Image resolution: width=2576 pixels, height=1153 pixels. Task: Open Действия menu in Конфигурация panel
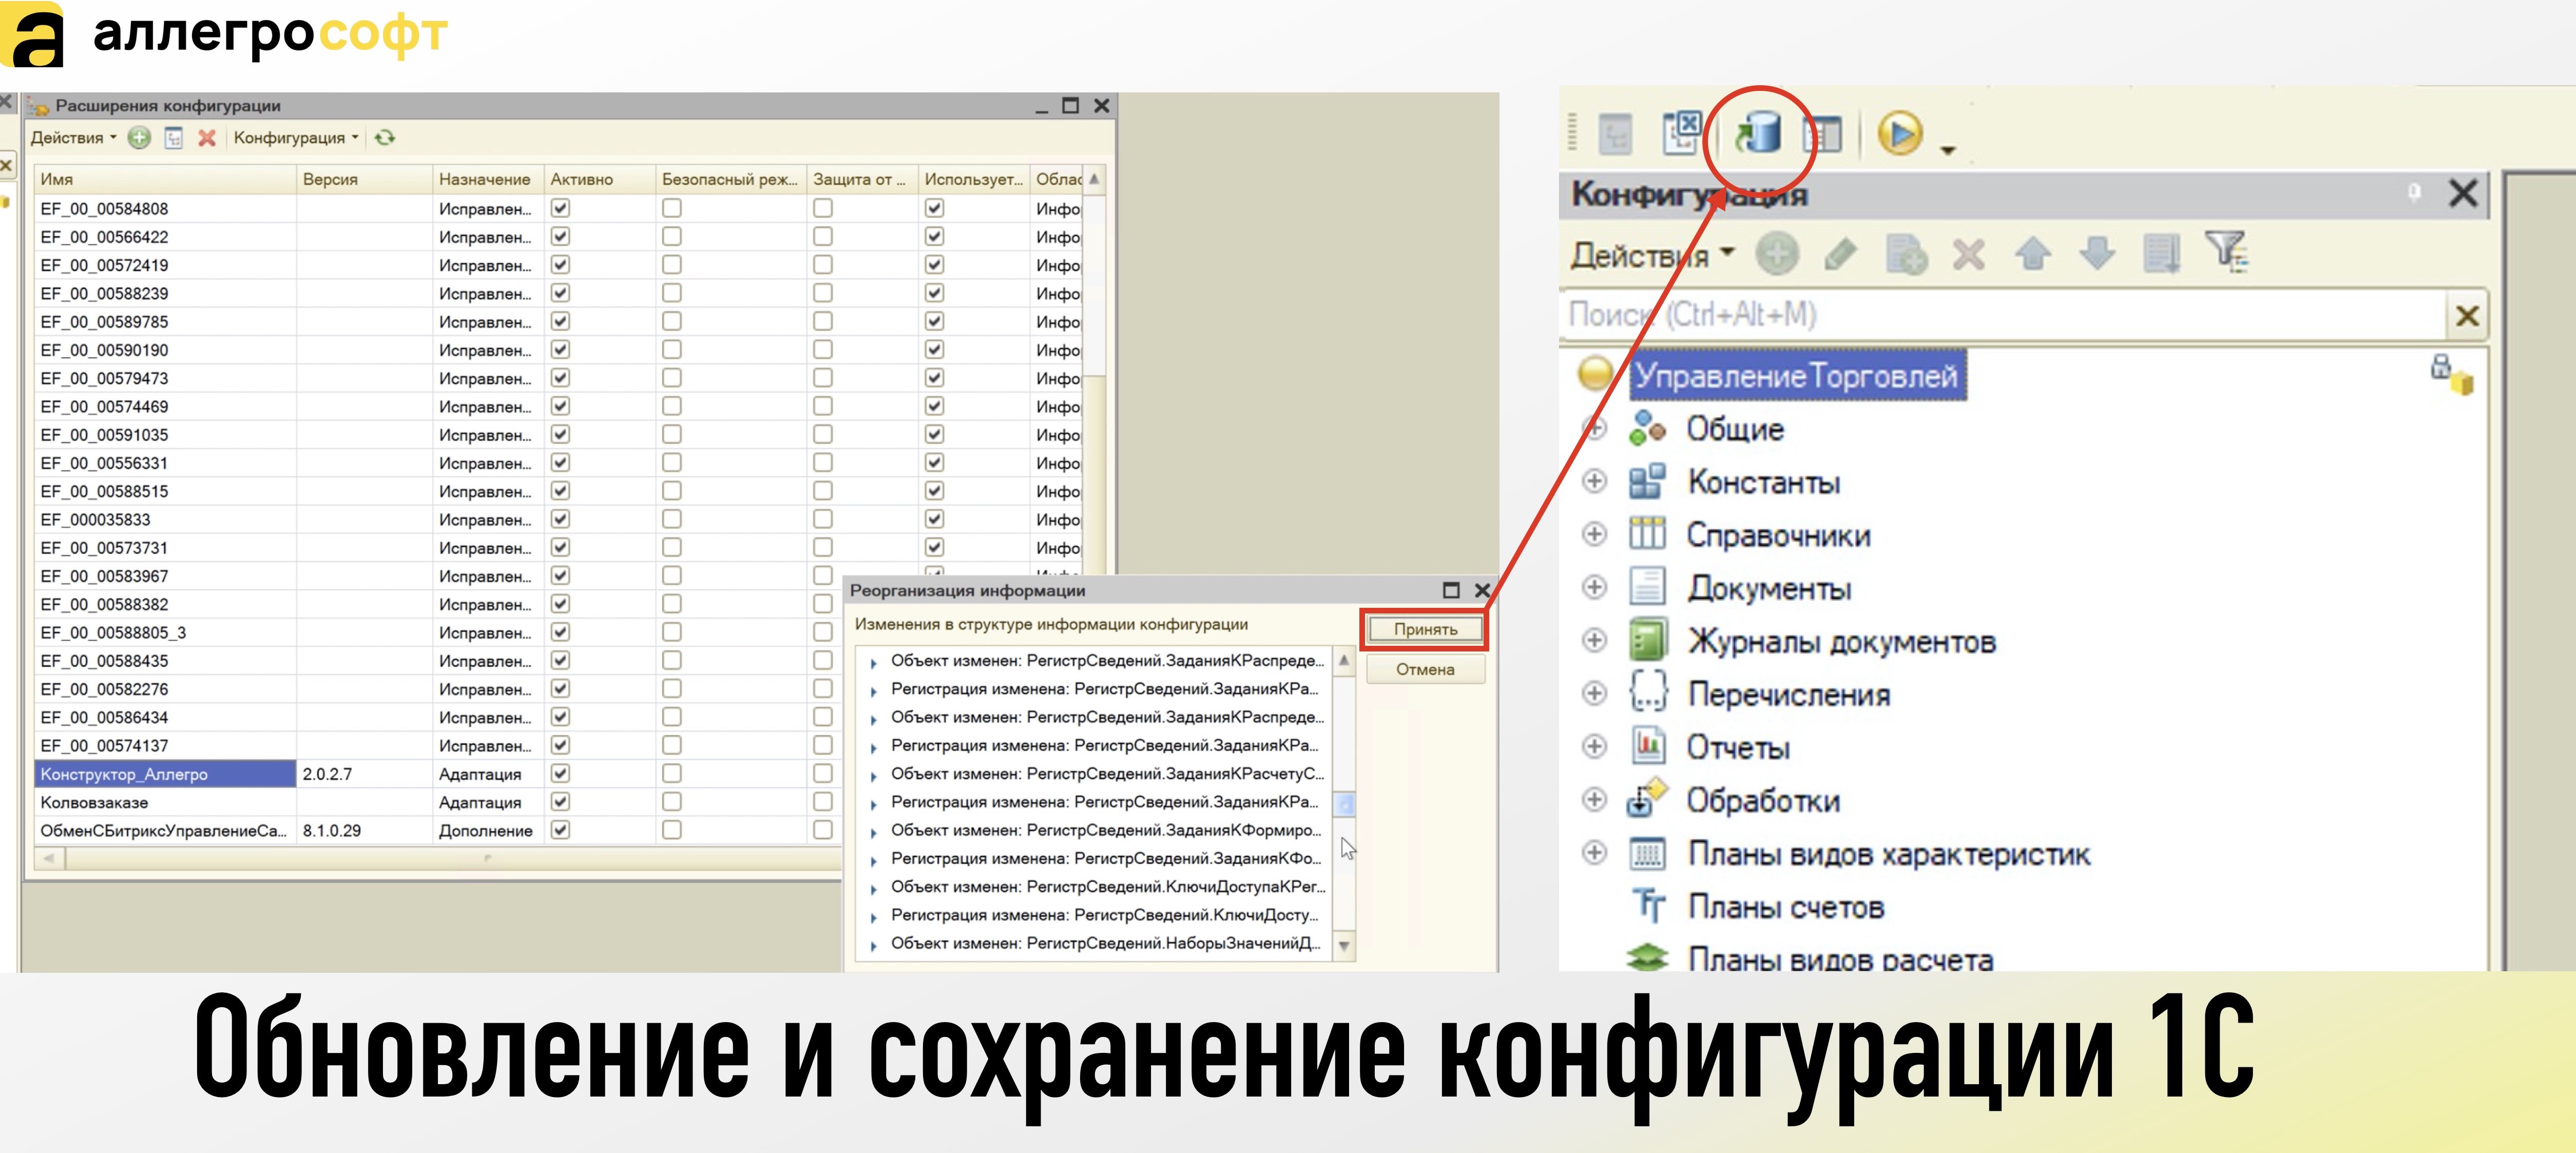pyautogui.click(x=1652, y=255)
